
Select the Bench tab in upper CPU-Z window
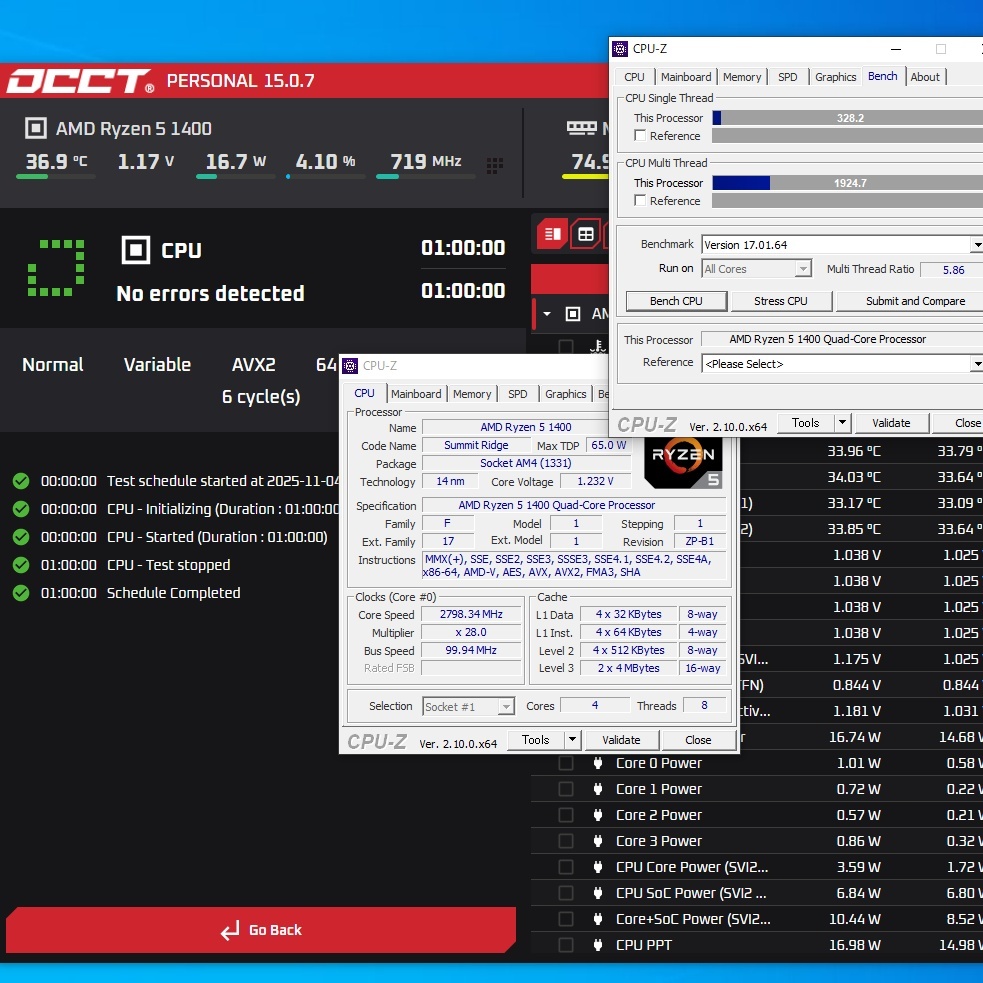pyautogui.click(x=882, y=76)
